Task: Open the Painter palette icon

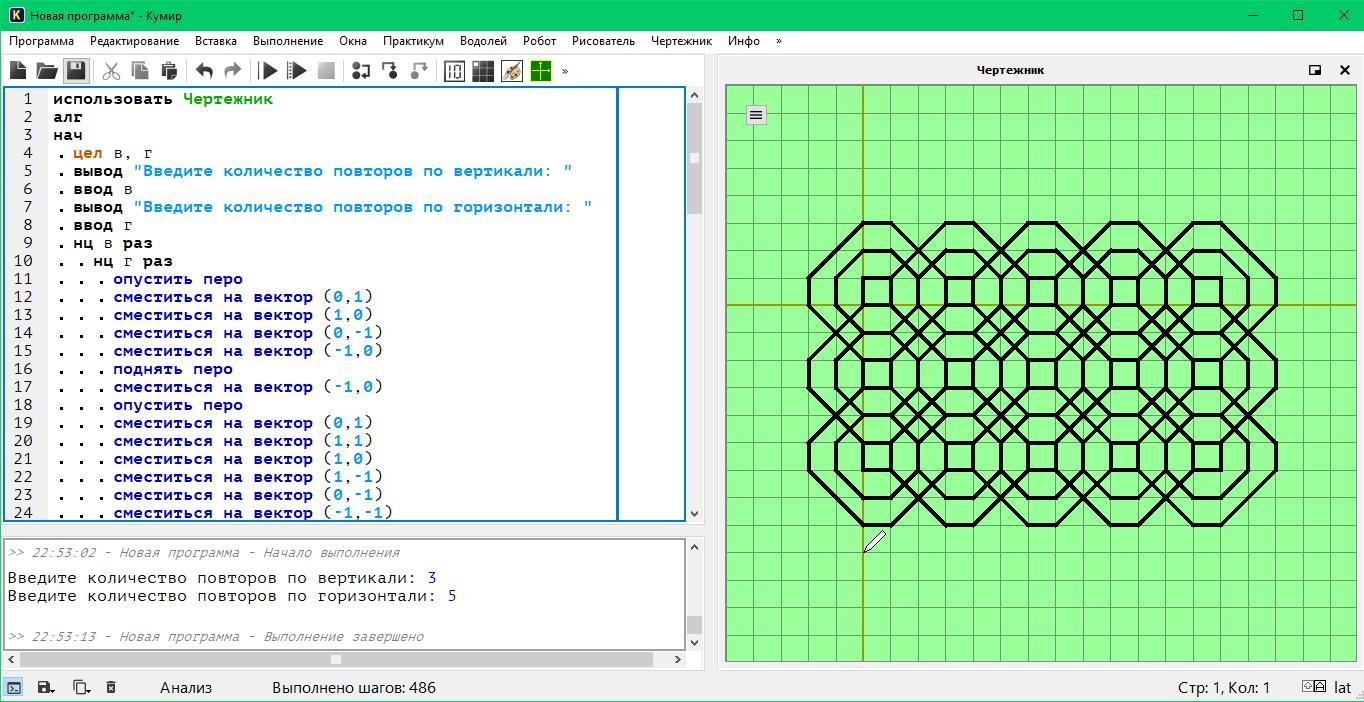Action: pyautogui.click(x=512, y=71)
